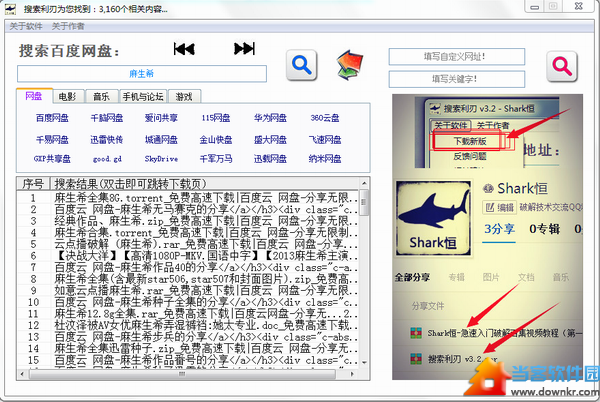Viewport: 600px width, 402px height.
Task: Select 金山快盘 link
Action: point(216,140)
